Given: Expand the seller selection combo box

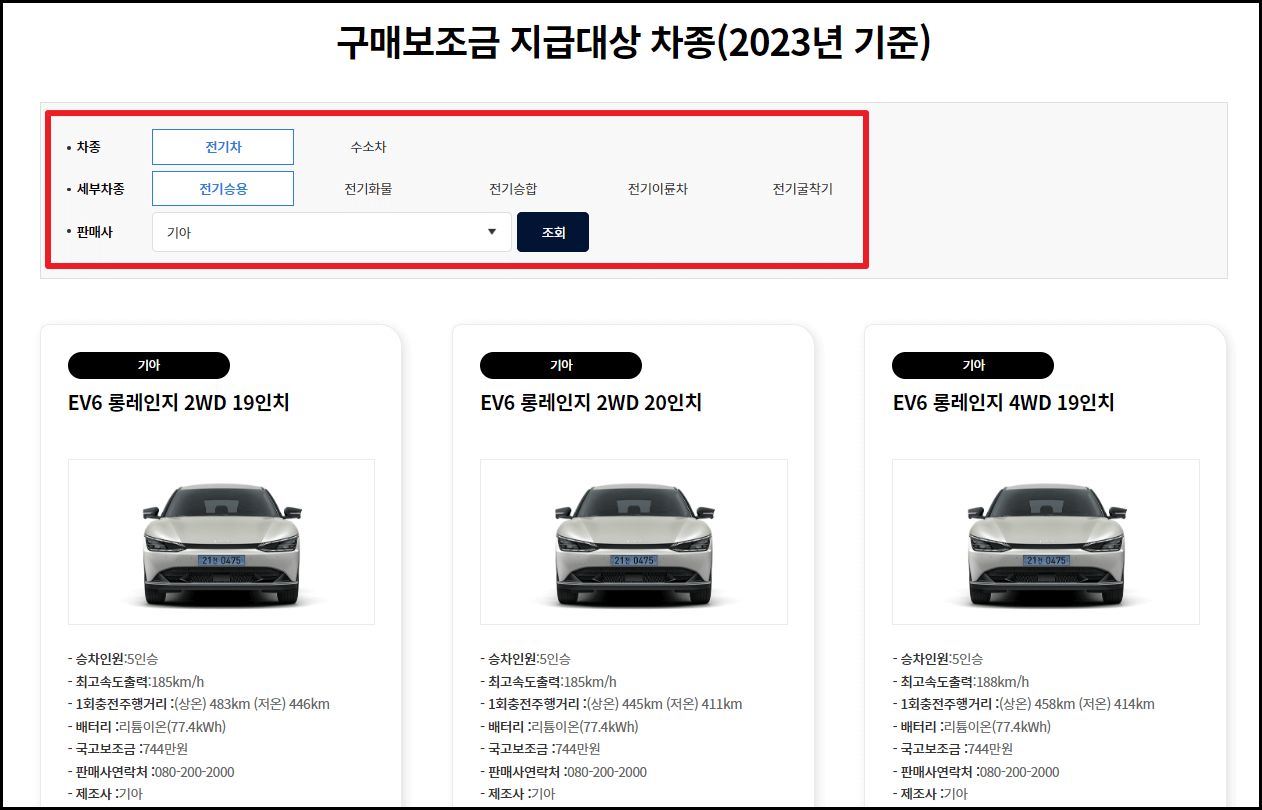Looking at the screenshot, I should (331, 231).
